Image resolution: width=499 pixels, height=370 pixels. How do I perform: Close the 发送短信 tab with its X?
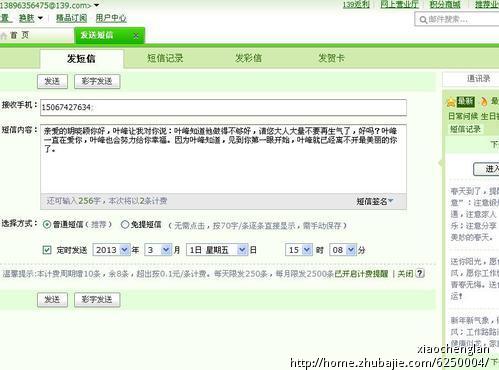click(136, 36)
